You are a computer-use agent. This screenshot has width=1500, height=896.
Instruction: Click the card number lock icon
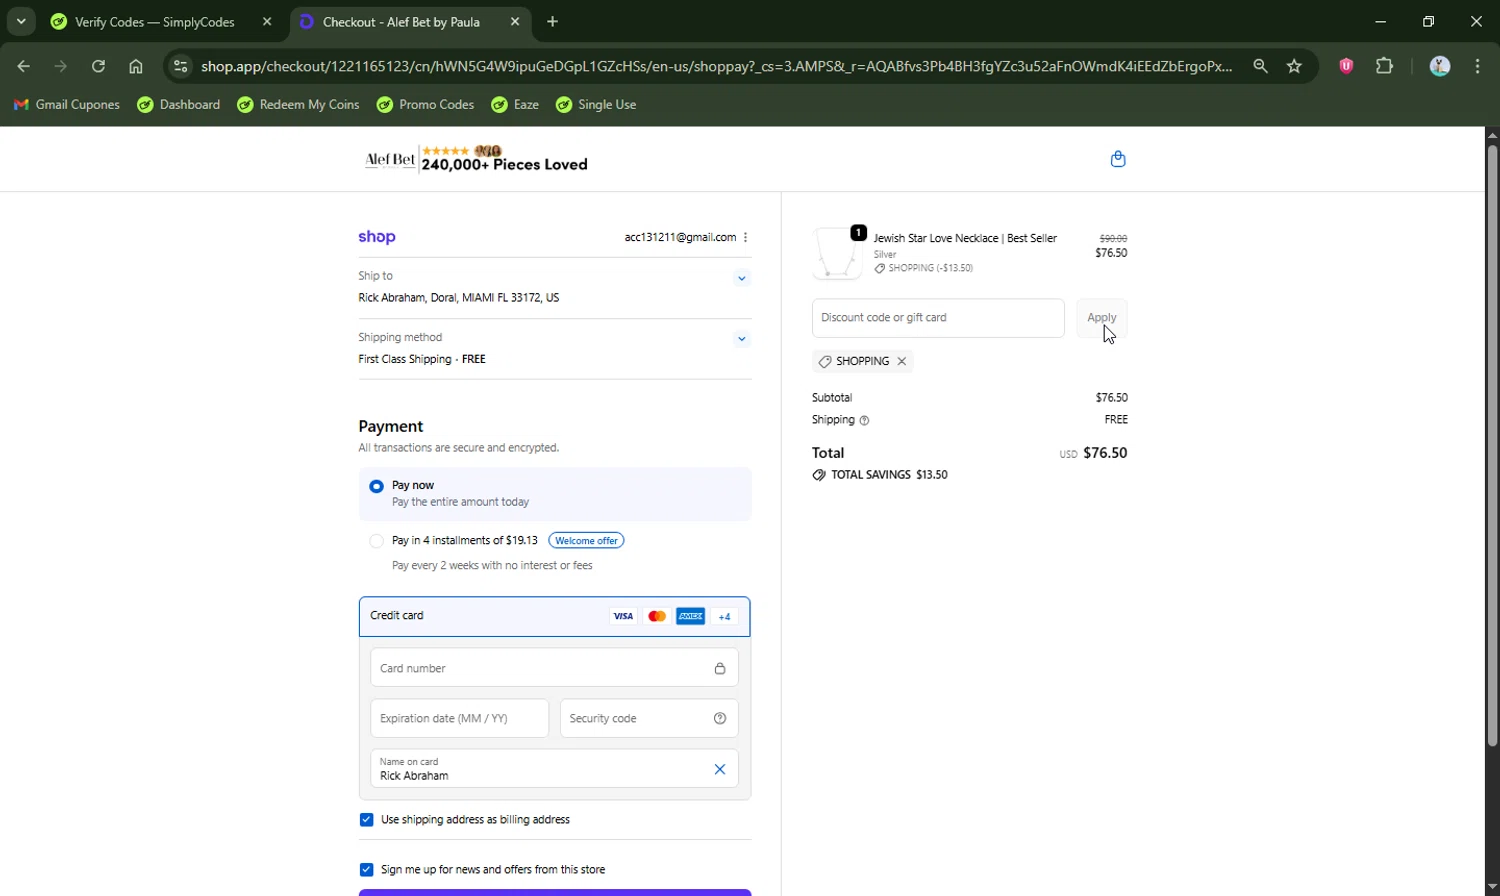click(720, 668)
